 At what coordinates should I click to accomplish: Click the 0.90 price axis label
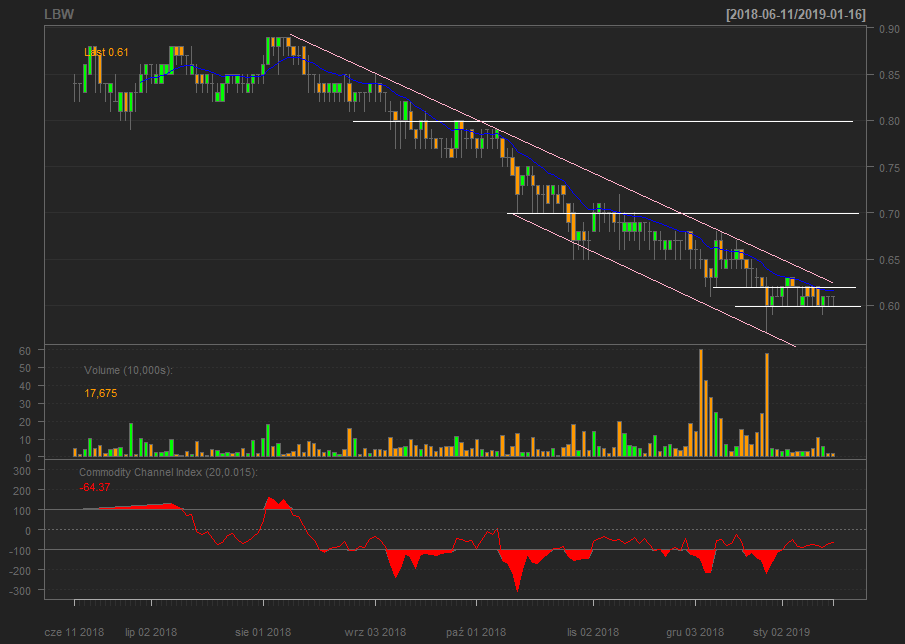(889, 29)
